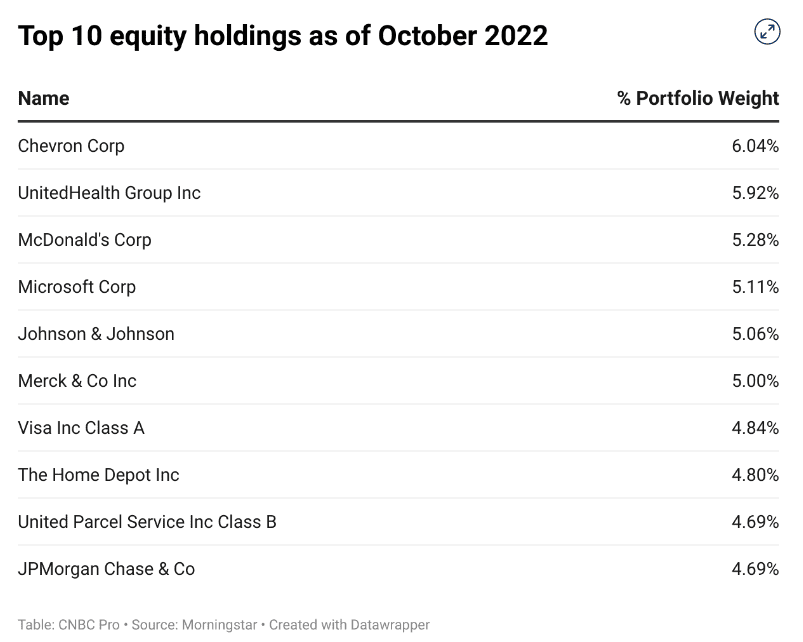Click The Home Depot Inc entry
The width and height of the screenshot is (803, 642).
(x=98, y=475)
